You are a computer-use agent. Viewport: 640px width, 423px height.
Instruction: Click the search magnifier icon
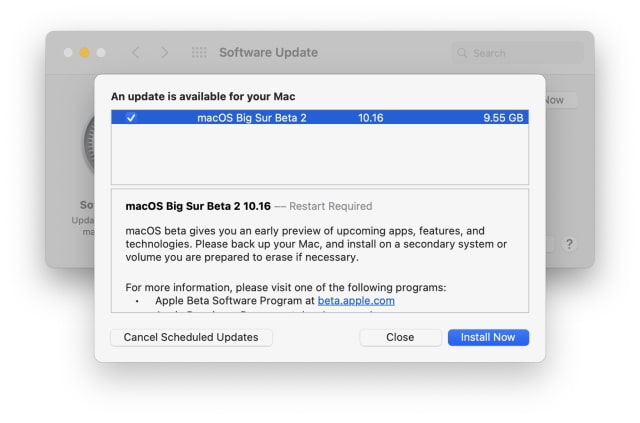pyautogui.click(x=462, y=53)
